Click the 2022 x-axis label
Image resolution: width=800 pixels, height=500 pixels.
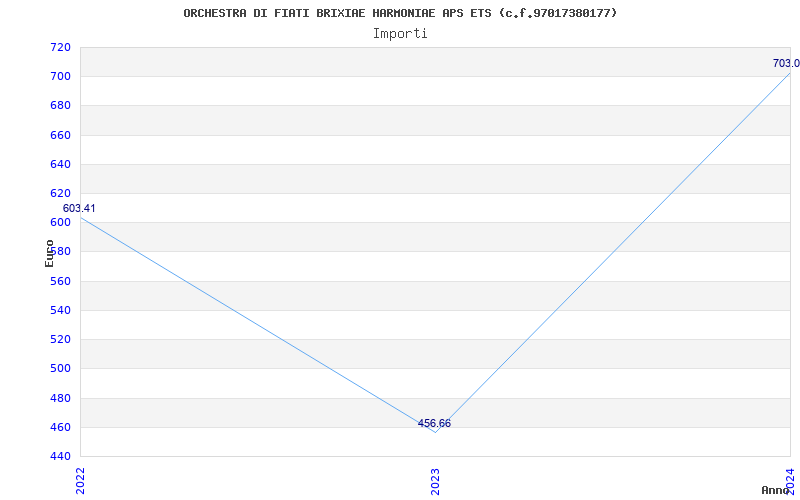(x=80, y=480)
